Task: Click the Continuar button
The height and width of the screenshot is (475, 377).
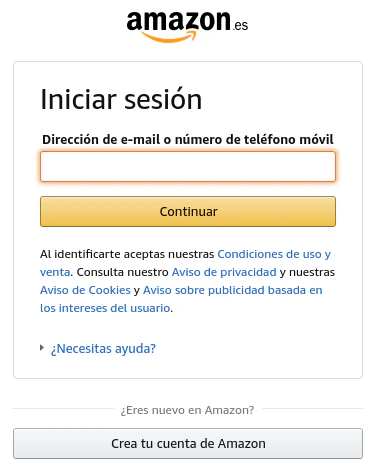Action: (x=188, y=211)
